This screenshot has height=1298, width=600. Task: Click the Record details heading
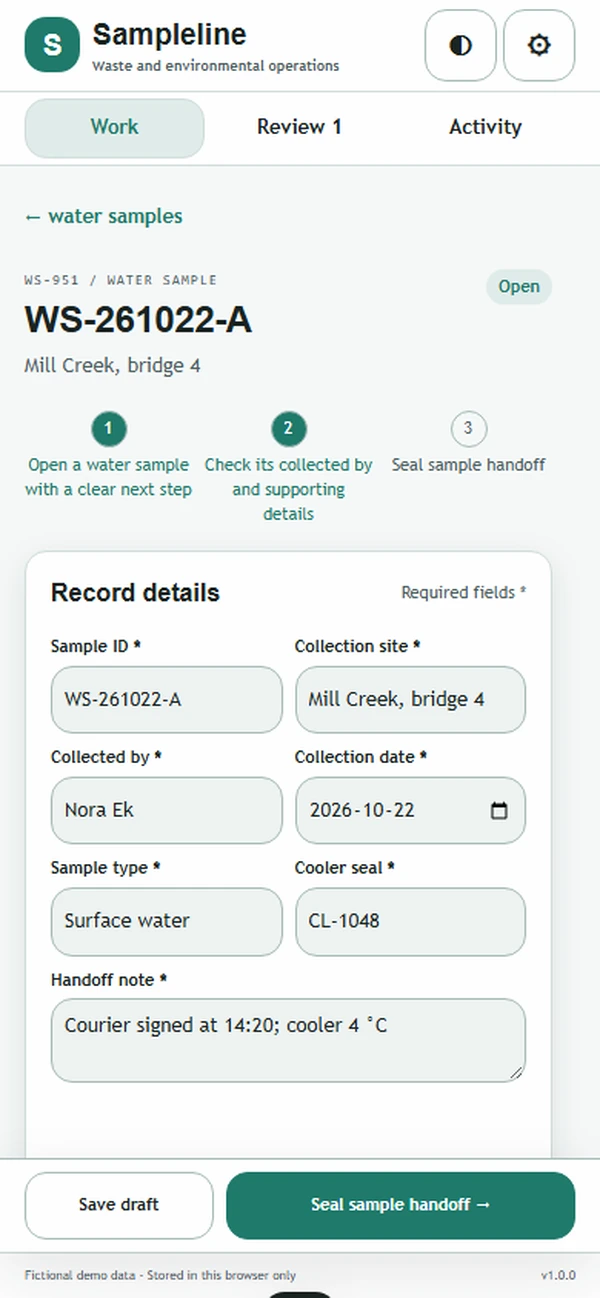(x=135, y=592)
